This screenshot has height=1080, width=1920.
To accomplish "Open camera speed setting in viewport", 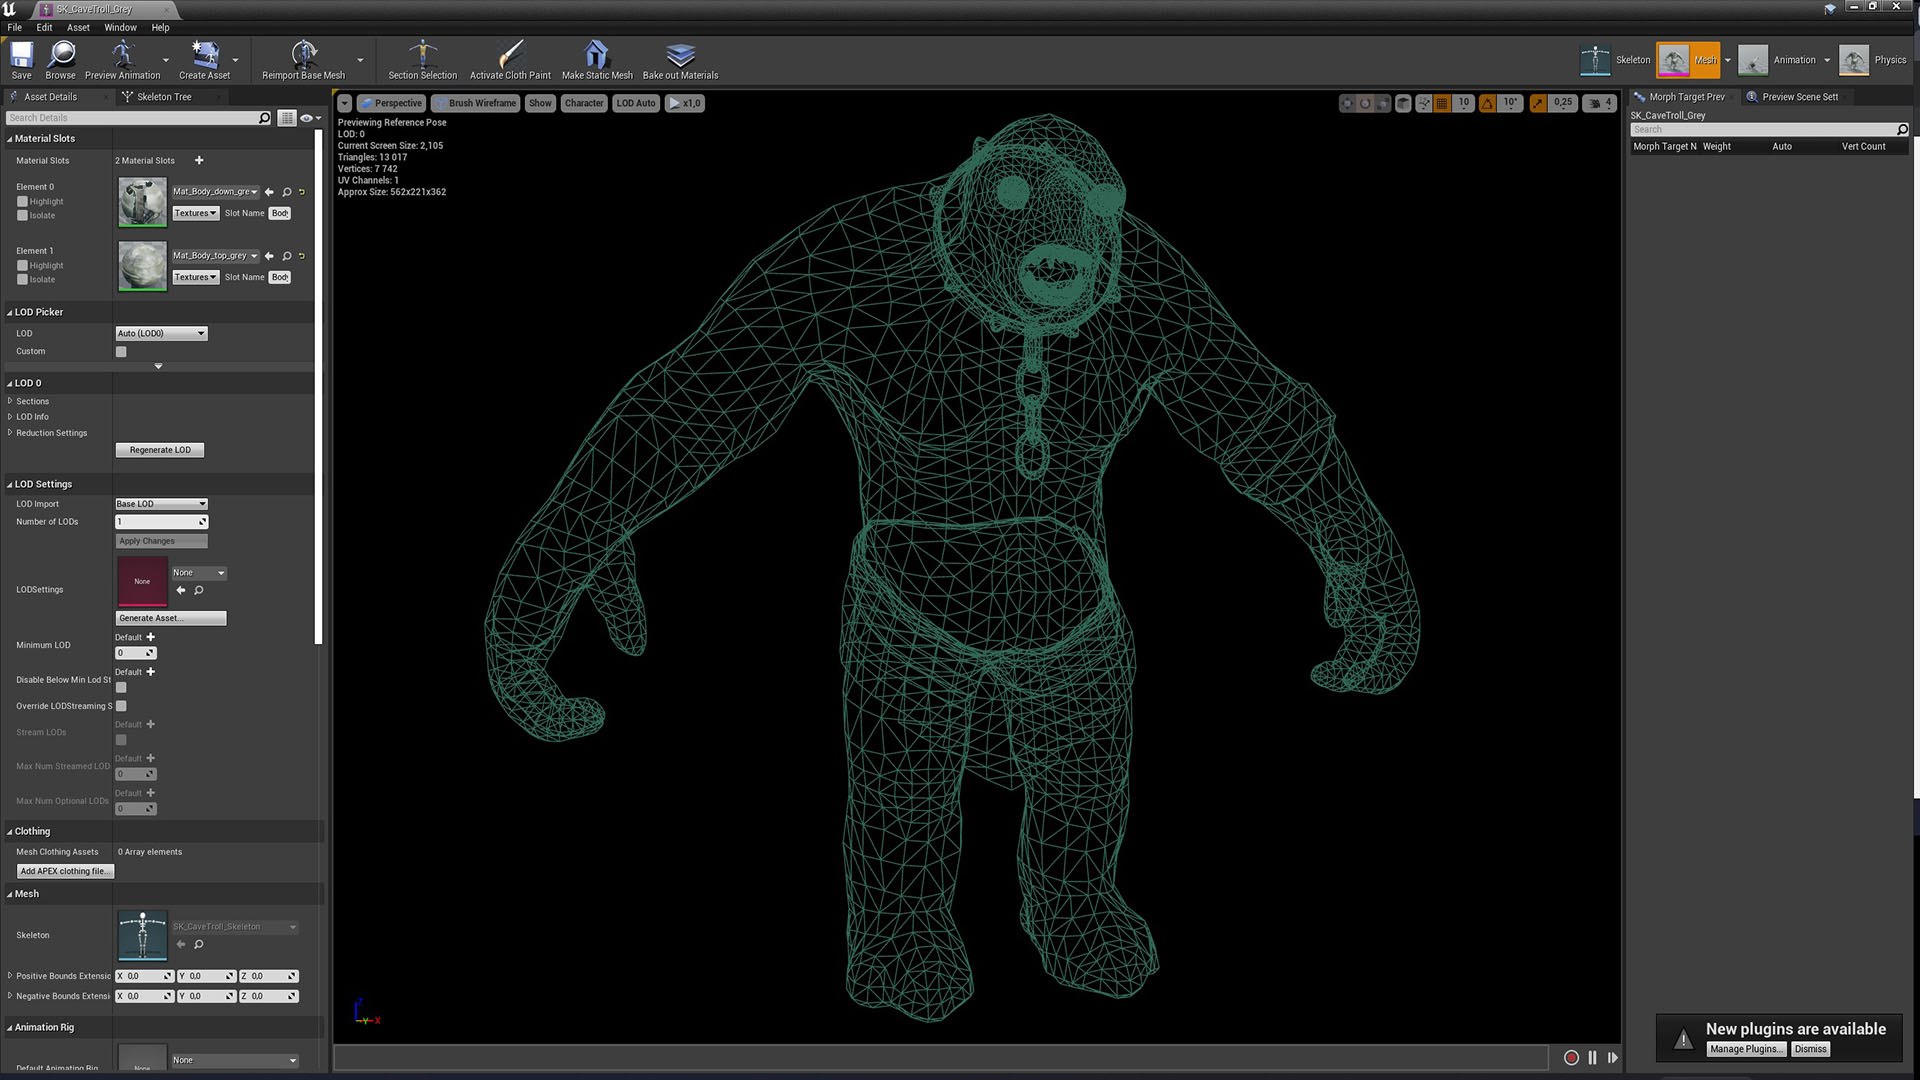I will point(1600,103).
